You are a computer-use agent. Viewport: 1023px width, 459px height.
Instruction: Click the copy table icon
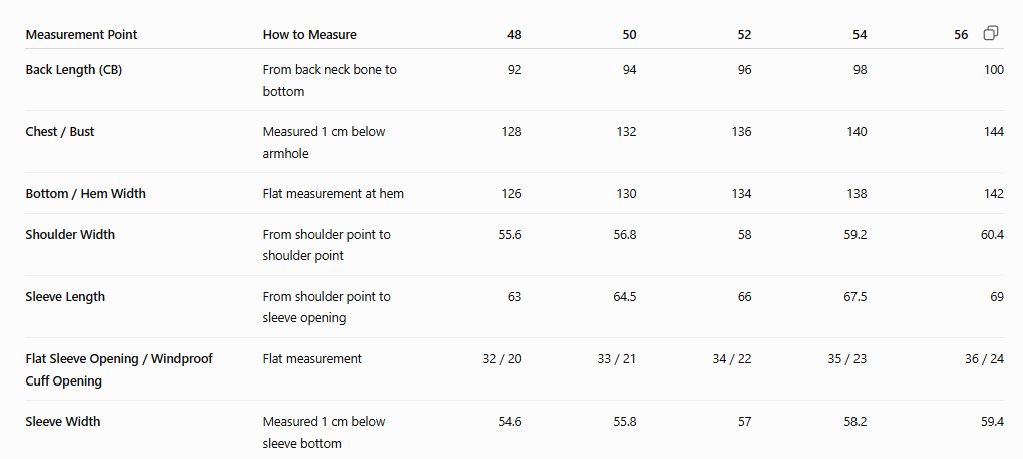tap(990, 33)
